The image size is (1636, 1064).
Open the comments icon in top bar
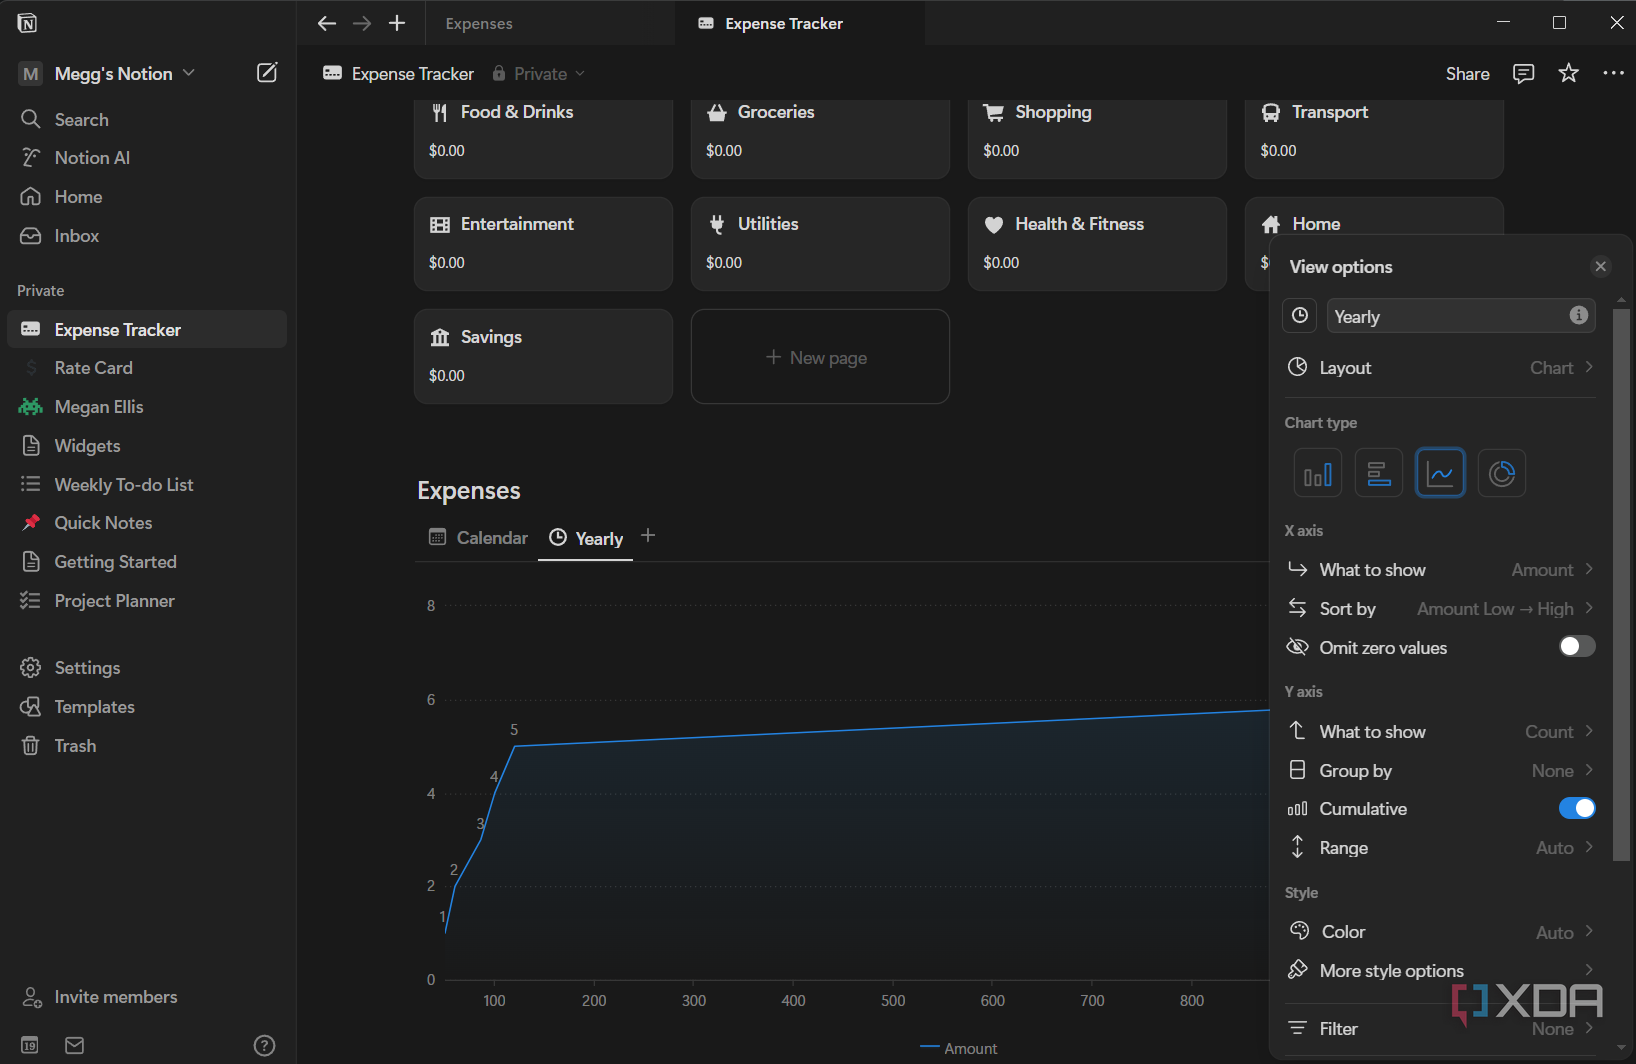(x=1523, y=73)
